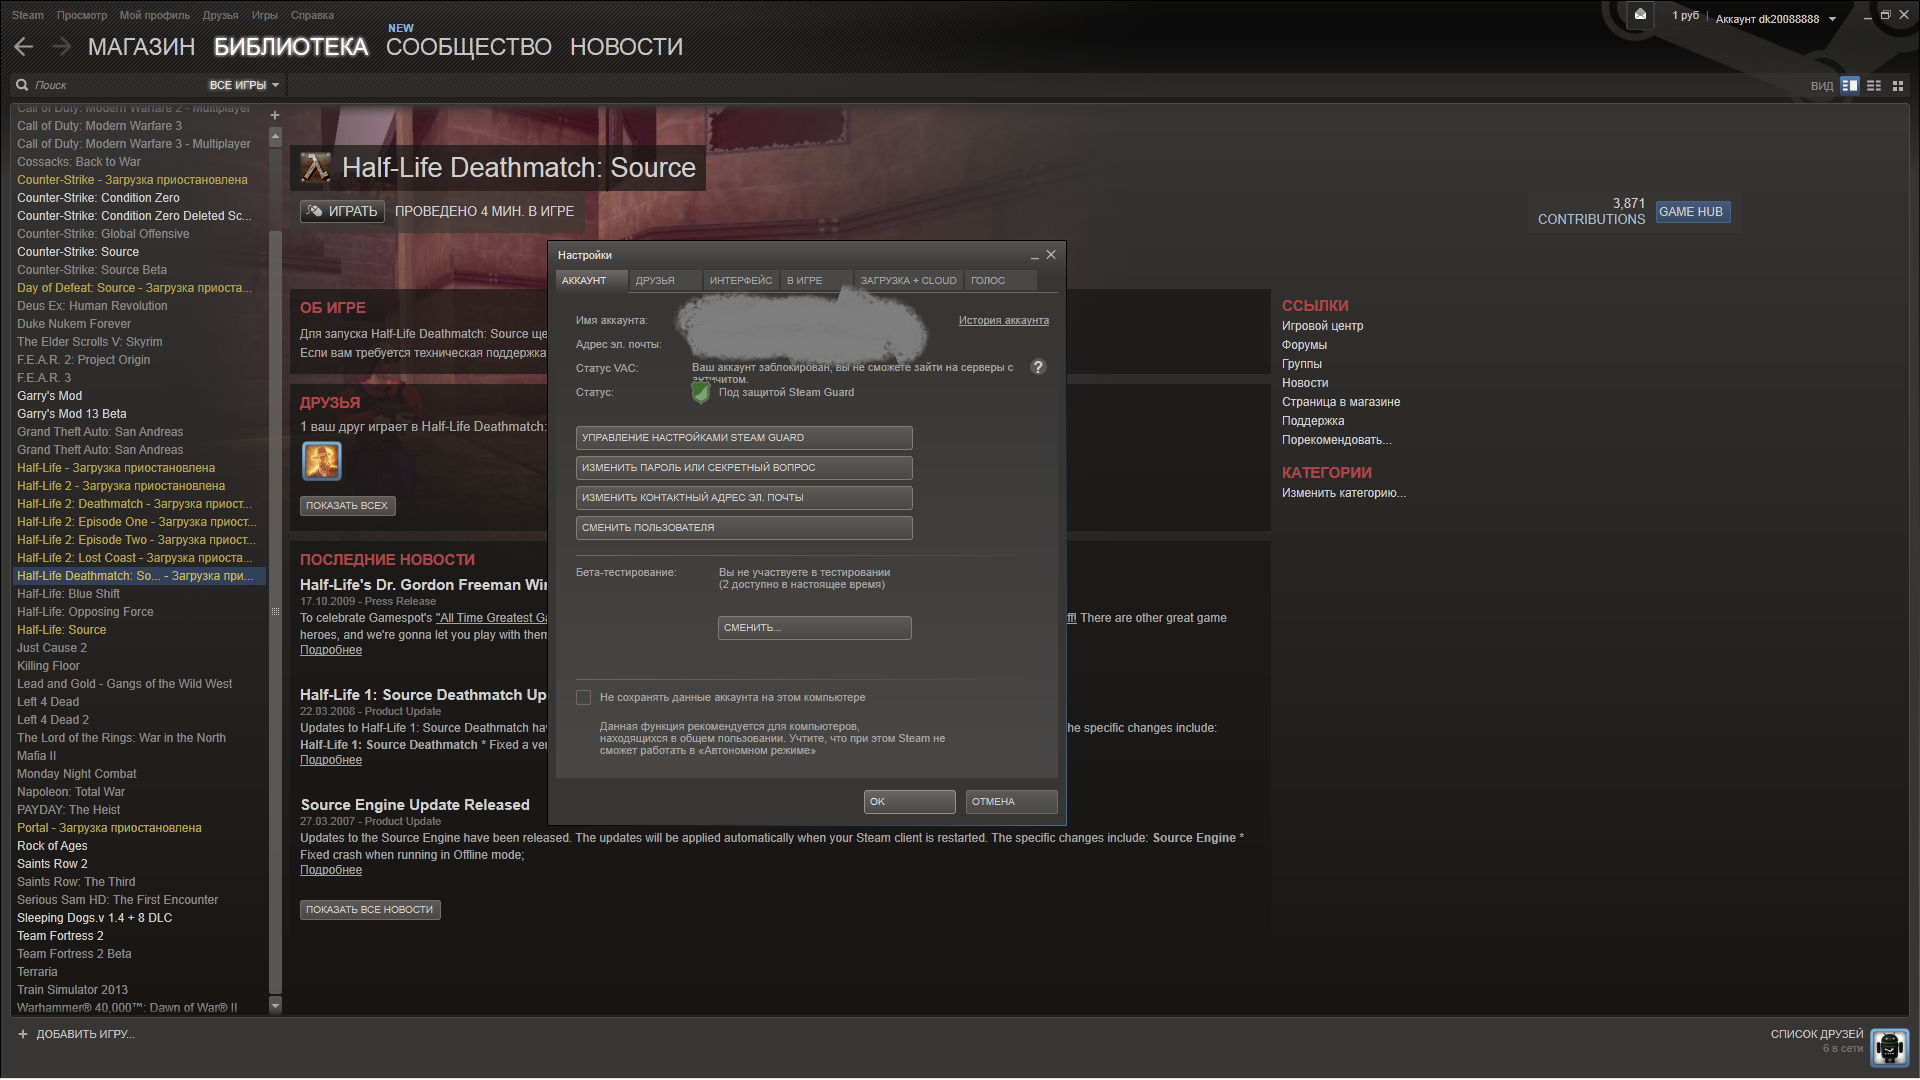Viewport: 1920px width, 1080px height.
Task: Switch to ГОЛОС settings tab
Action: pyautogui.click(x=999, y=281)
